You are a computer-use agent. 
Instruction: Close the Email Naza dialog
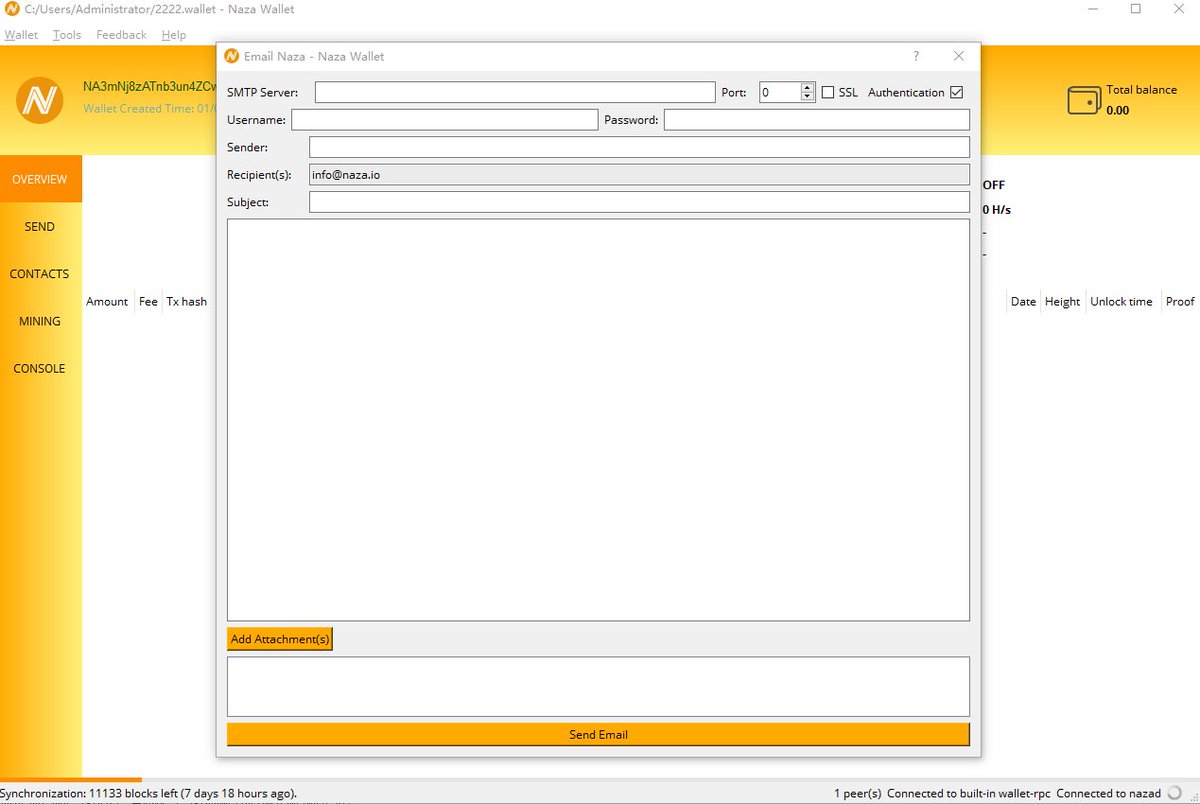(x=959, y=56)
